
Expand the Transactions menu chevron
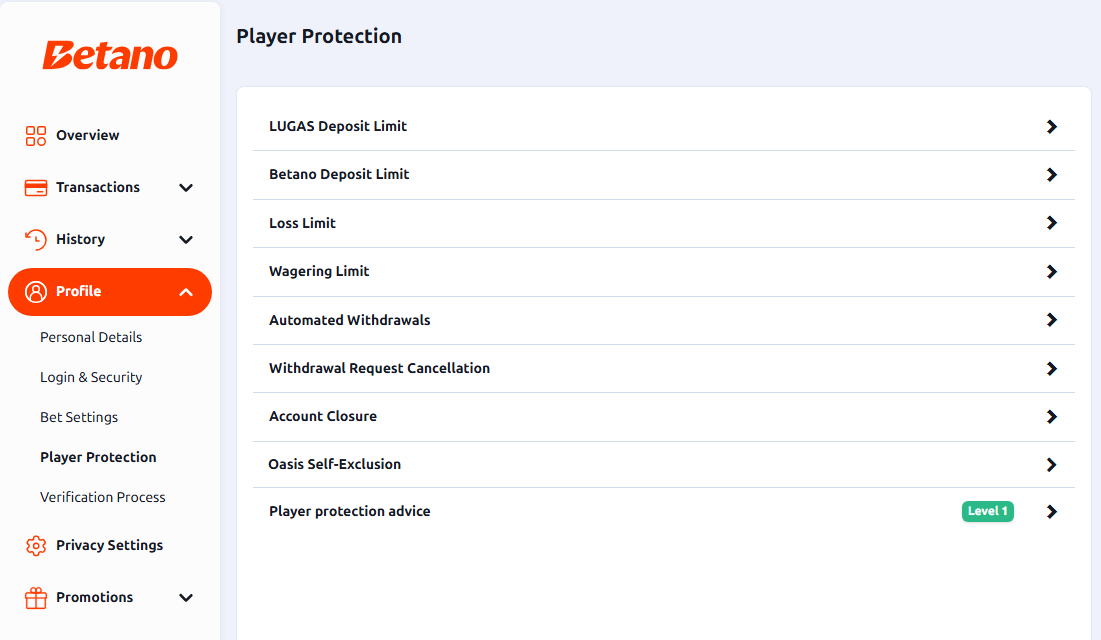coord(186,188)
